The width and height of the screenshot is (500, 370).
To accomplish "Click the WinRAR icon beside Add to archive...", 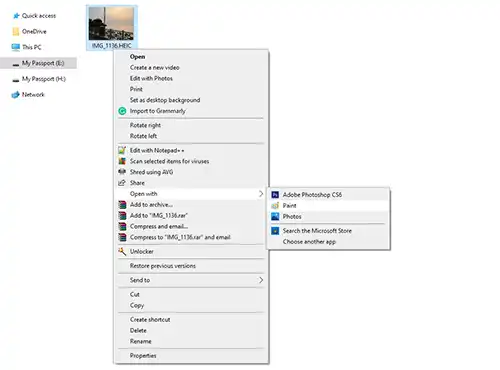I will pos(122,205).
